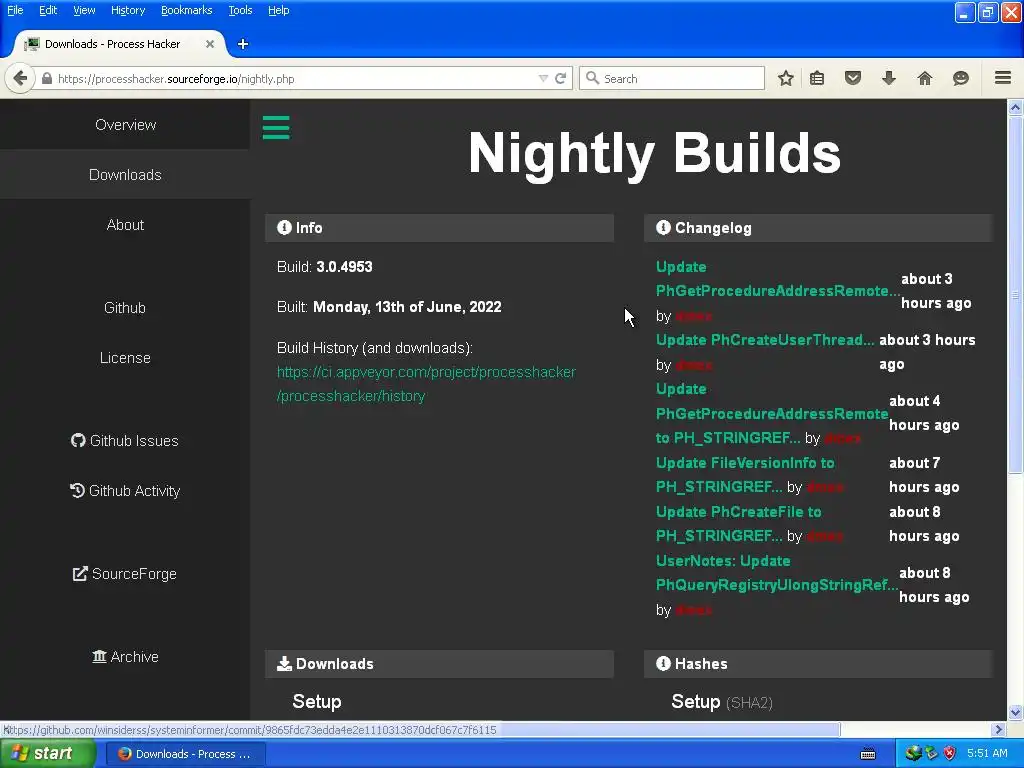Click build number 3.0.4953 text
1024x768 pixels.
344,266
